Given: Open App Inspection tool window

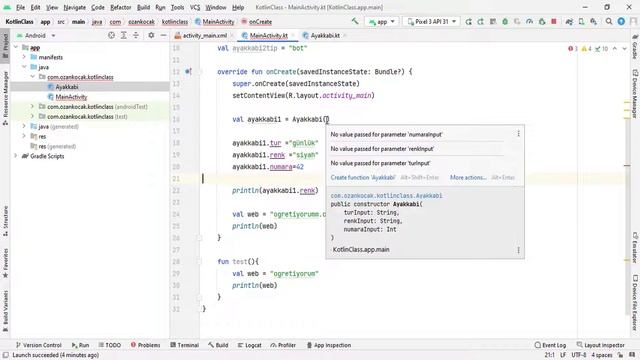Looking at the screenshot, I should coord(329,345).
